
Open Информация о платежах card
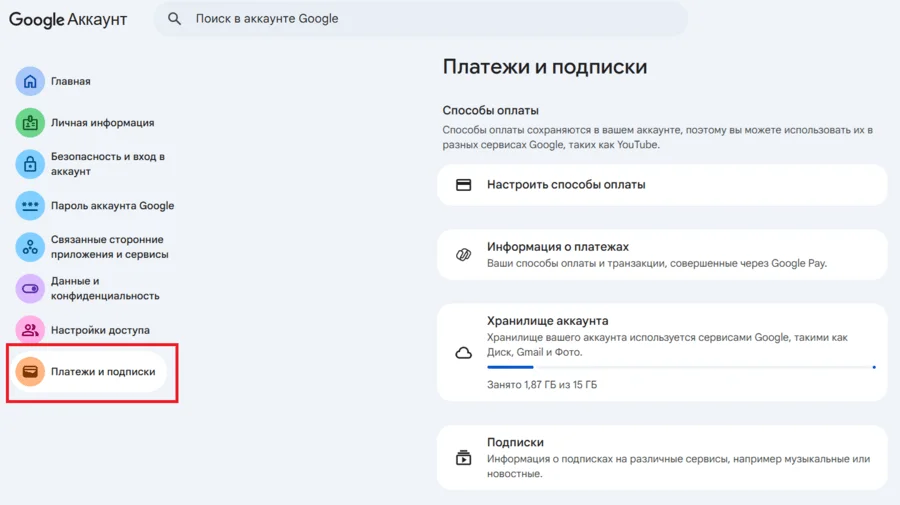[662, 254]
